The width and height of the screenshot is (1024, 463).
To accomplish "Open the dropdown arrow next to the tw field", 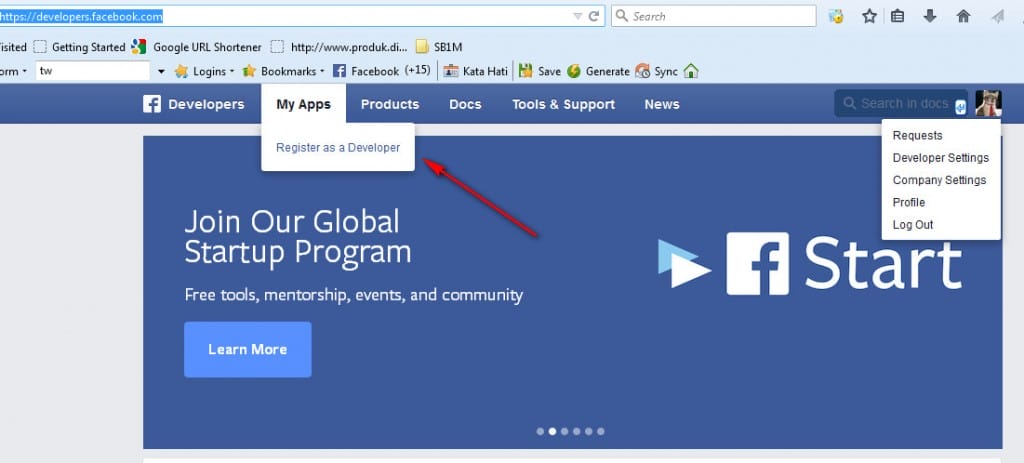I will [x=161, y=71].
